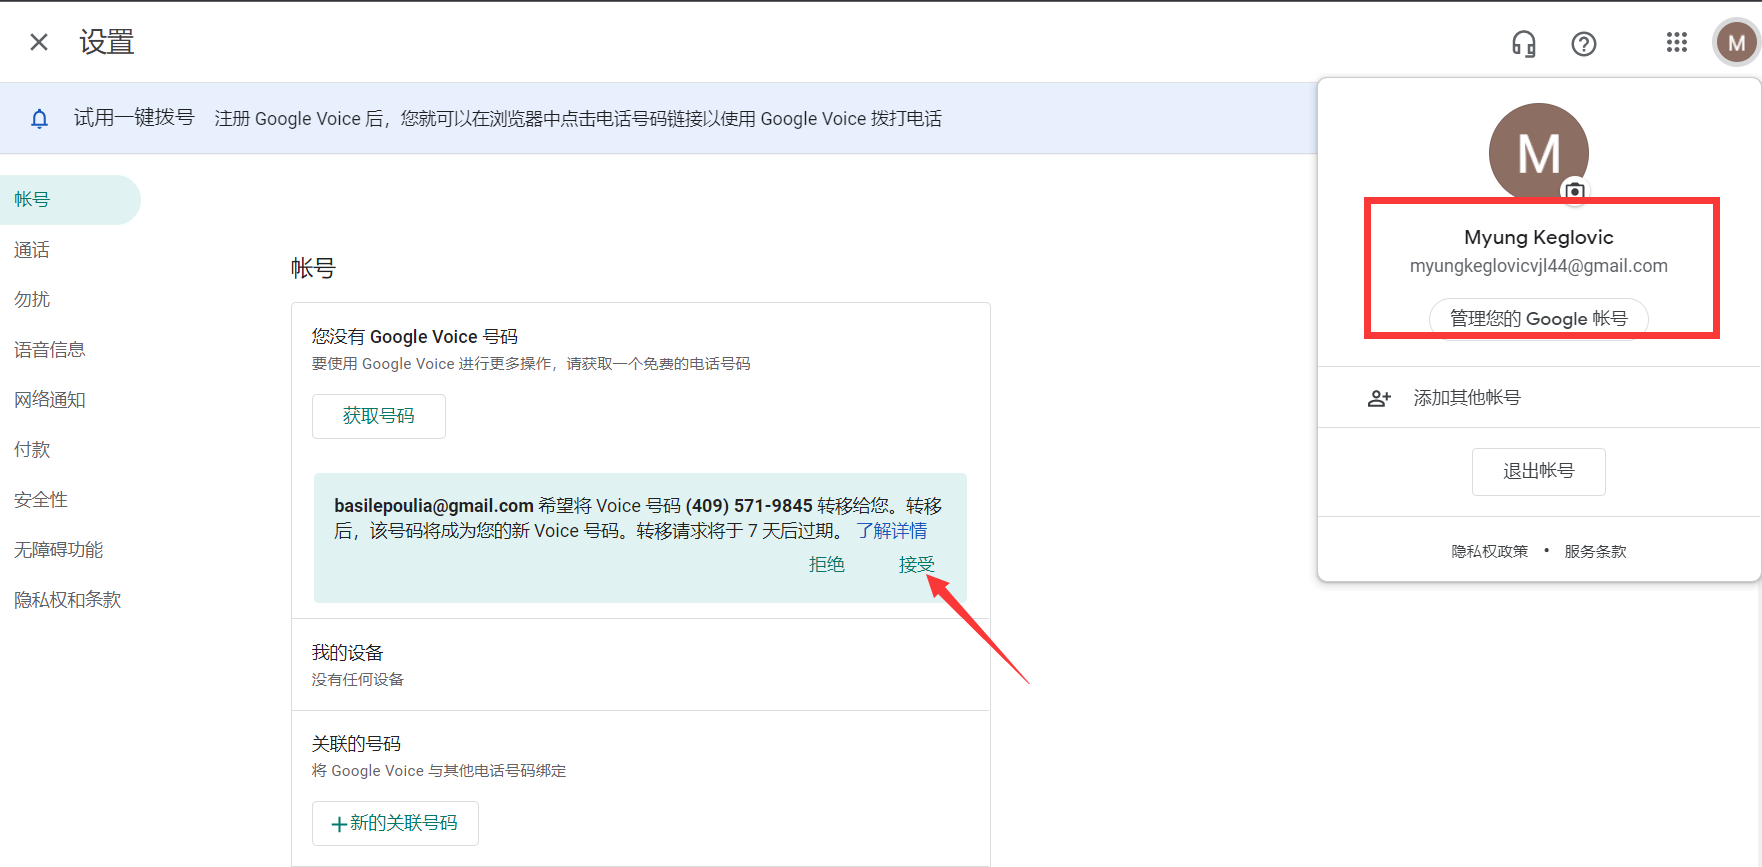This screenshot has height=867, width=1762.
Task: Click the name Myung Keglovic
Action: point(1539,237)
